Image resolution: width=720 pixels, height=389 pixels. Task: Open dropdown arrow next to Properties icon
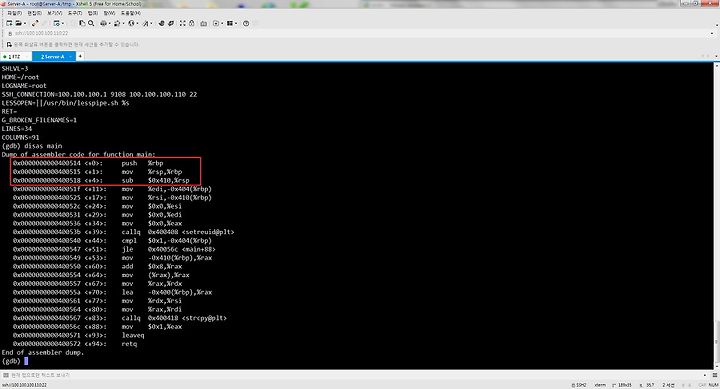click(63, 23)
